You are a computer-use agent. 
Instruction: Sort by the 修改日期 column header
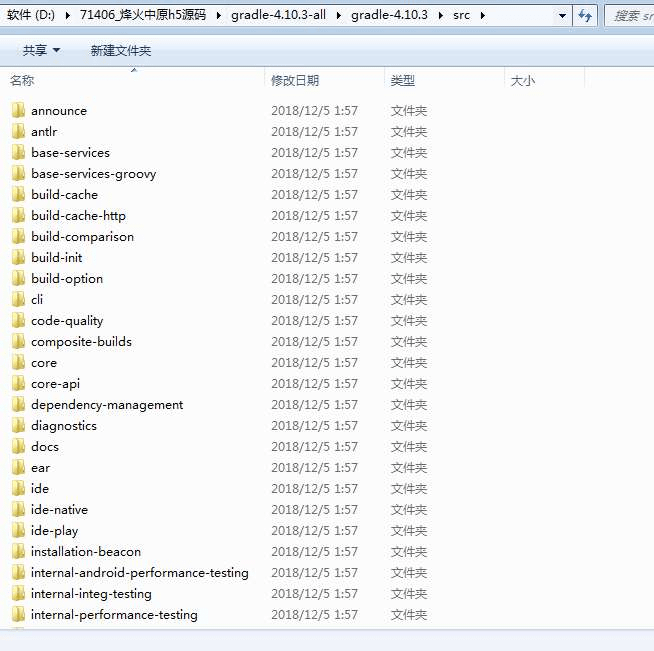[x=295, y=80]
